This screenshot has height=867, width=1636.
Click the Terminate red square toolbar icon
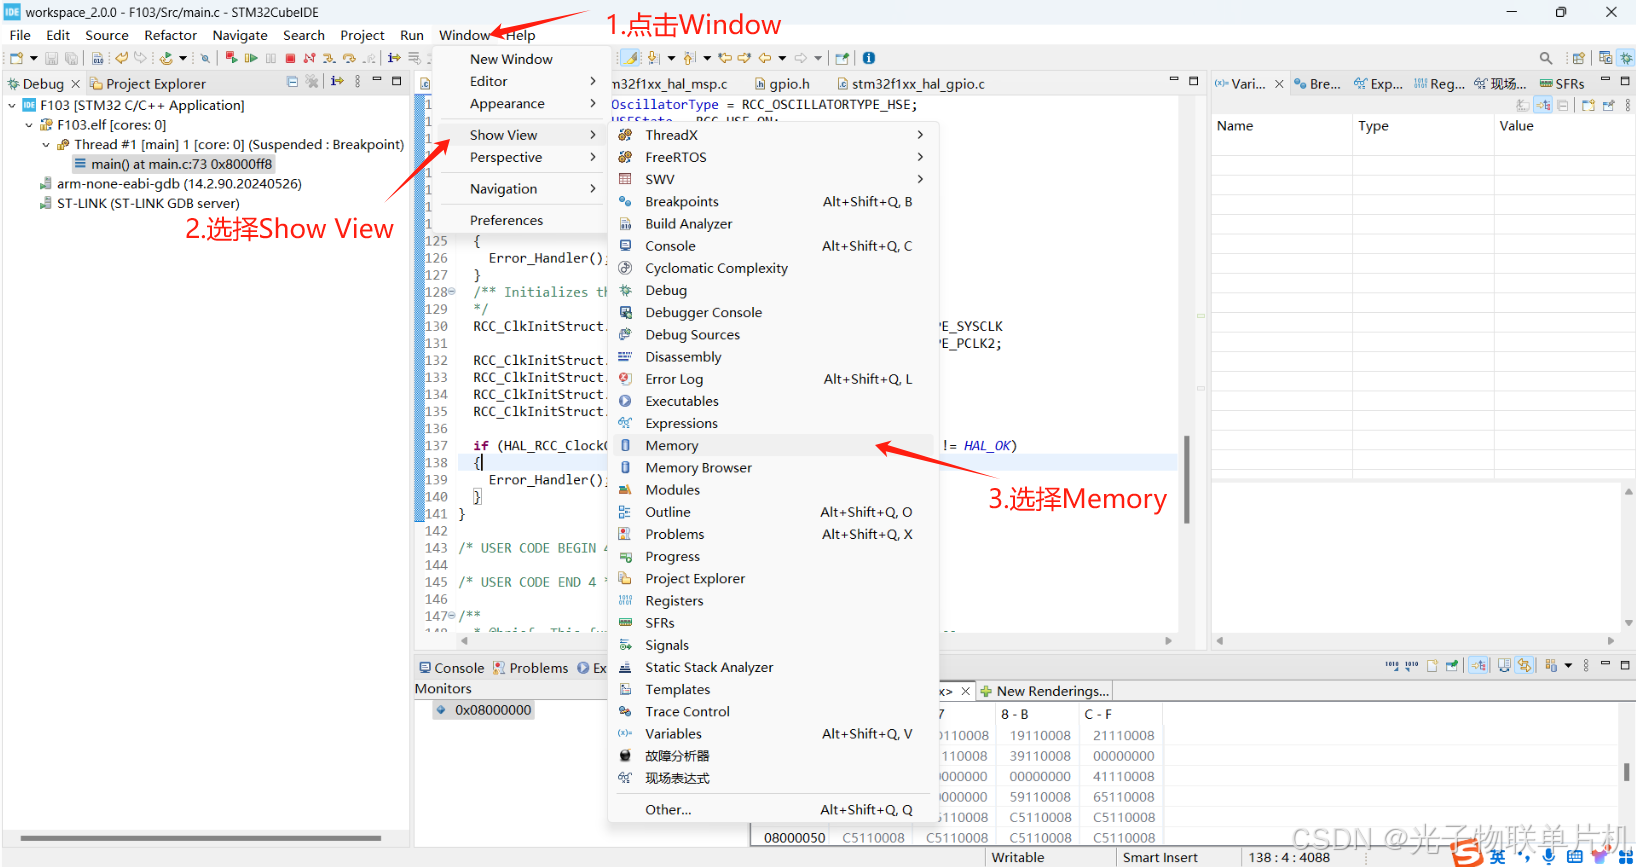290,58
